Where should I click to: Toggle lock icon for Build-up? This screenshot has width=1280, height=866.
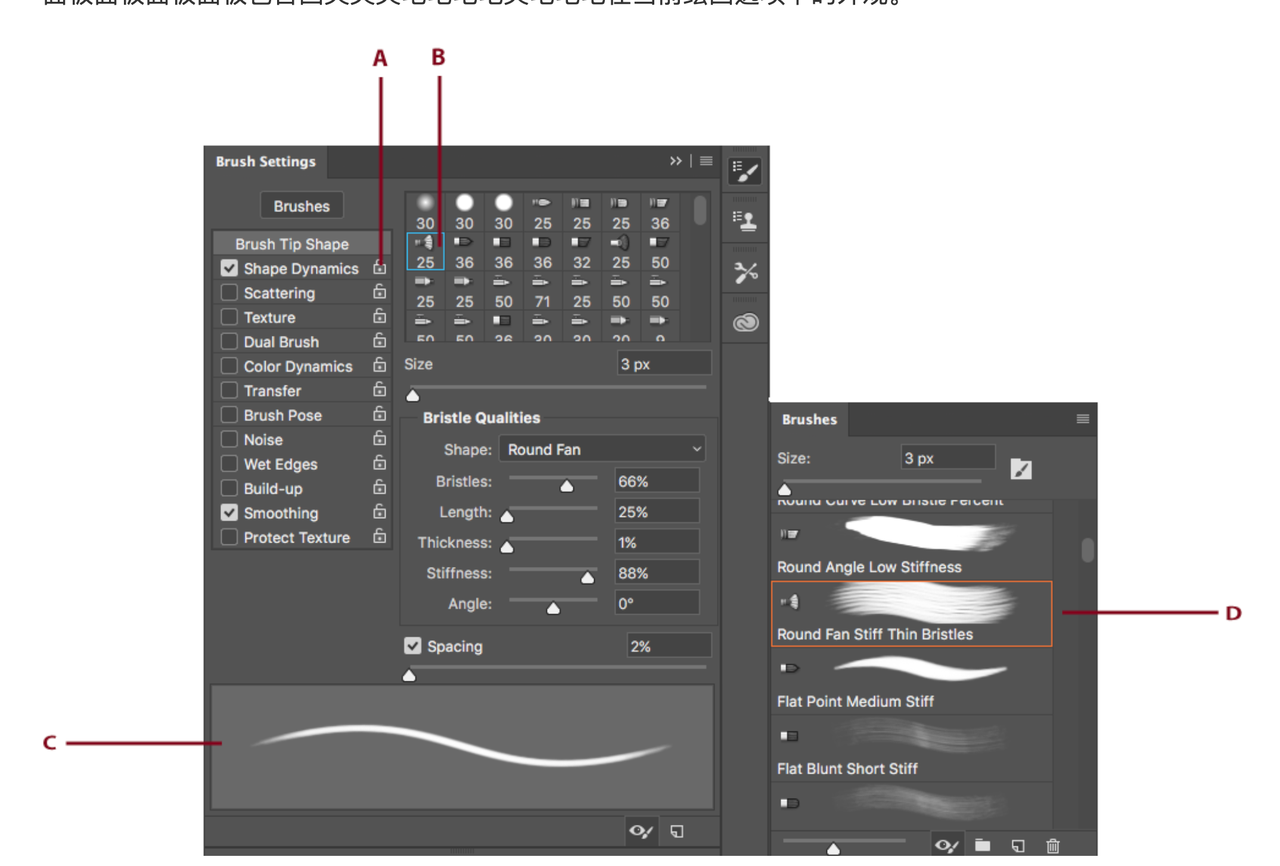[x=379, y=487]
